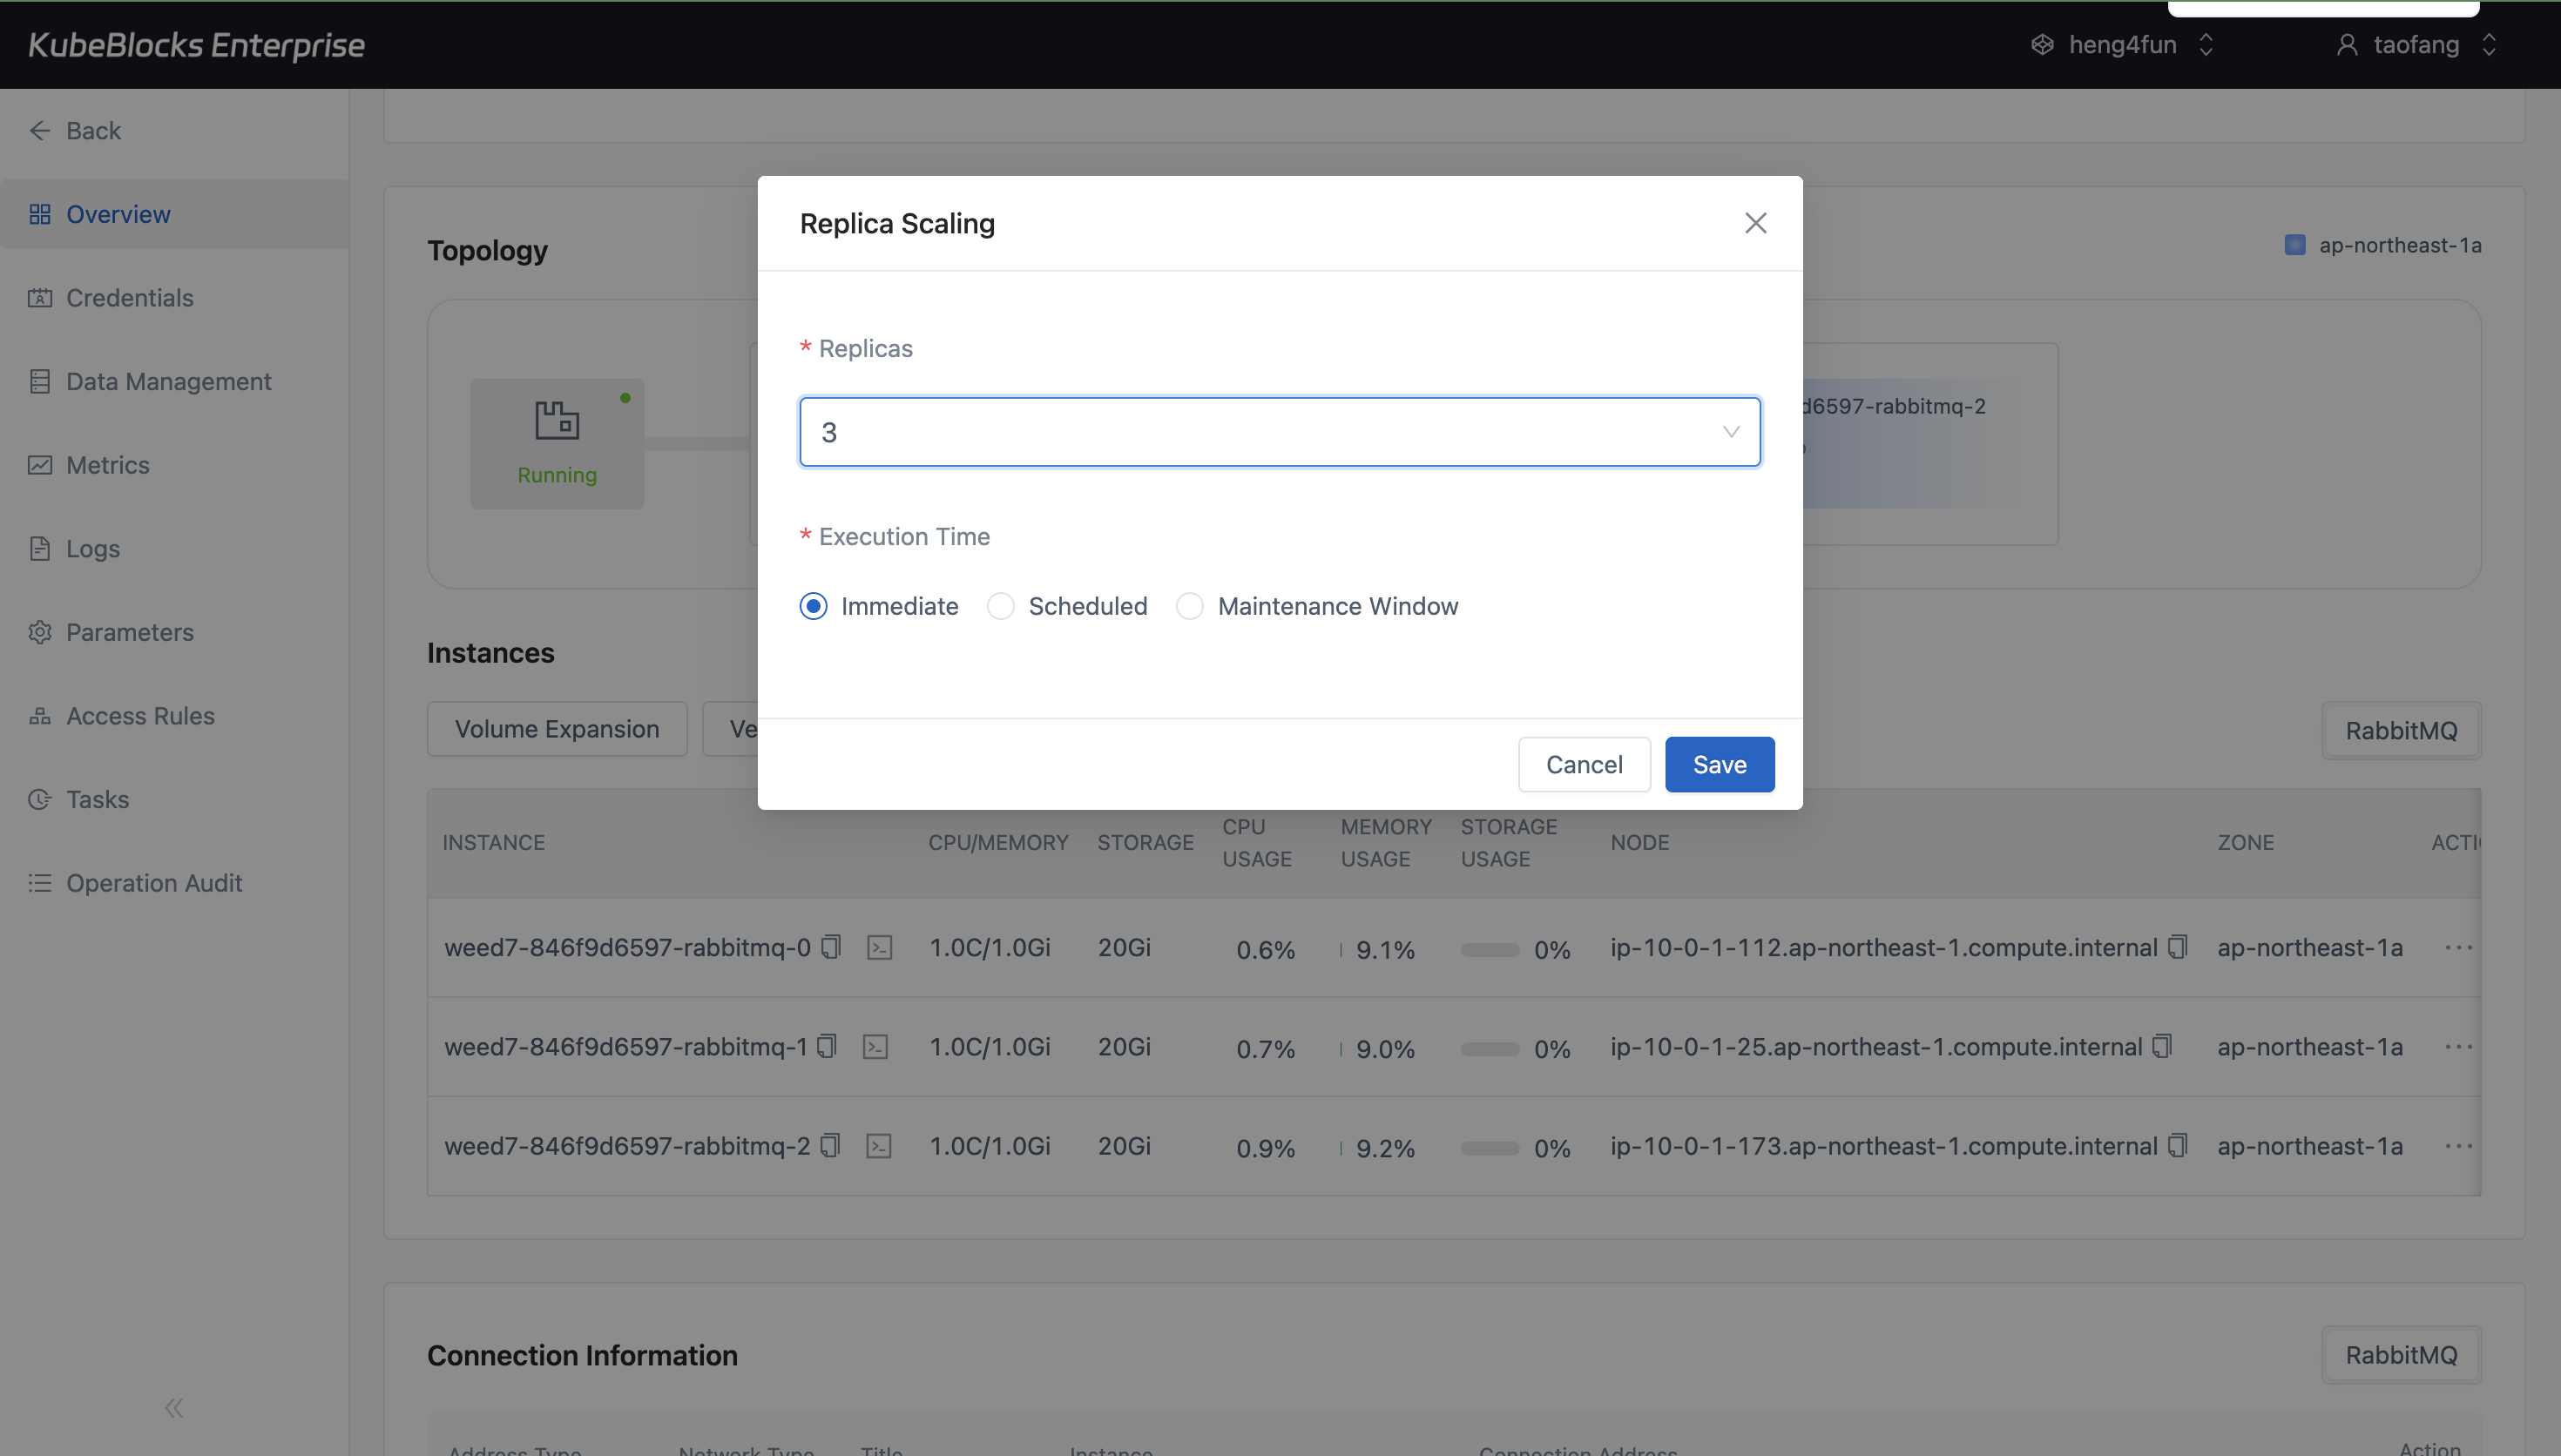The image size is (2561, 1456).
Task: Select Parameters from the sidebar
Action: [130, 631]
